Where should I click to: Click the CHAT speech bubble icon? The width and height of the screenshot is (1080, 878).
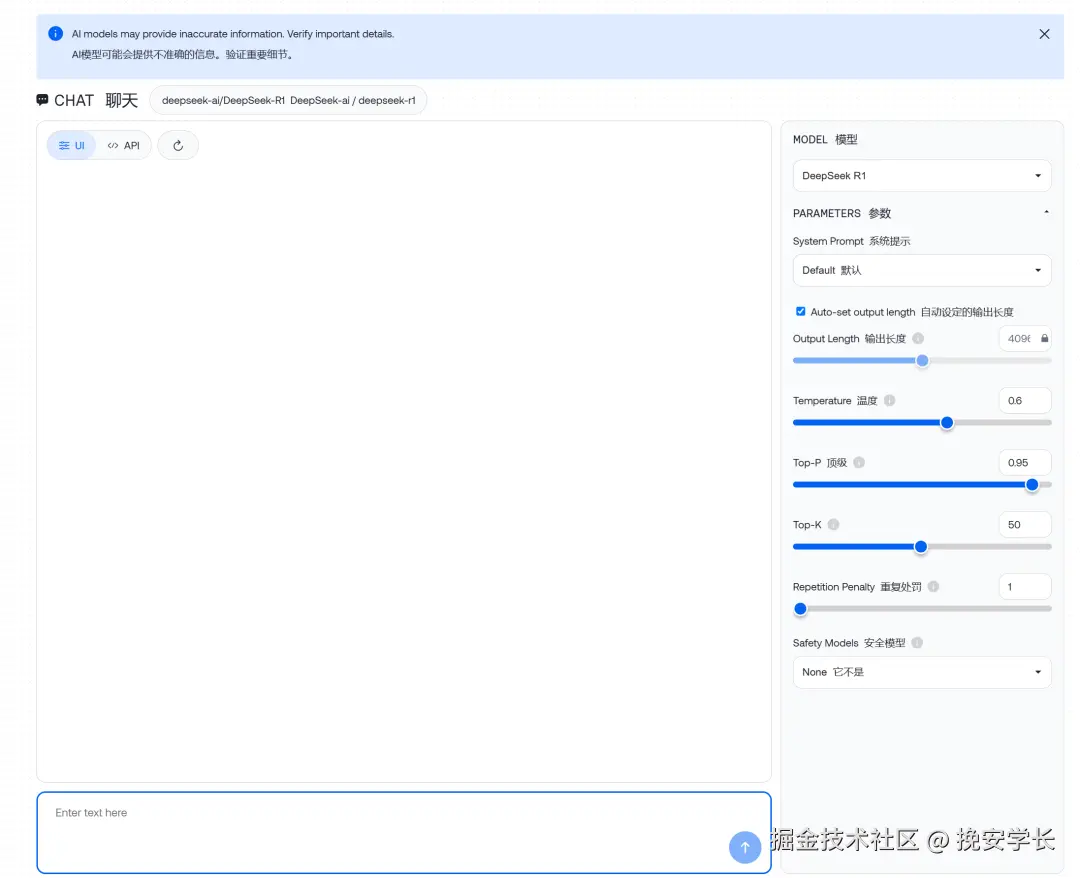click(43, 100)
